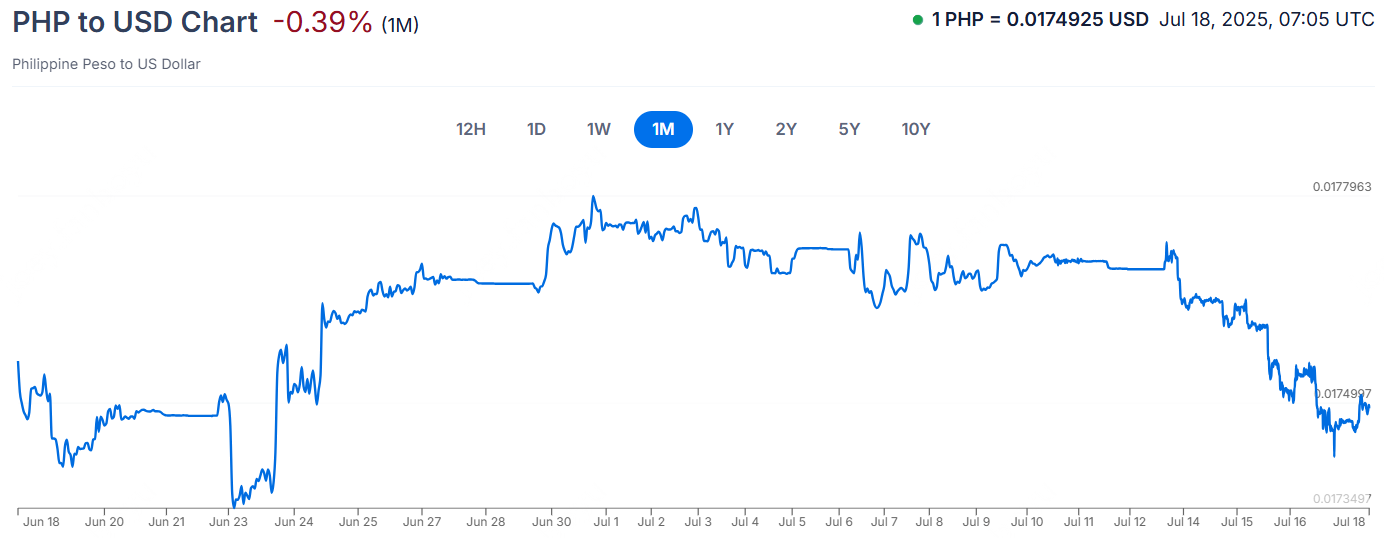
Task: Click the -0.39% change indicator
Action: pos(323,22)
